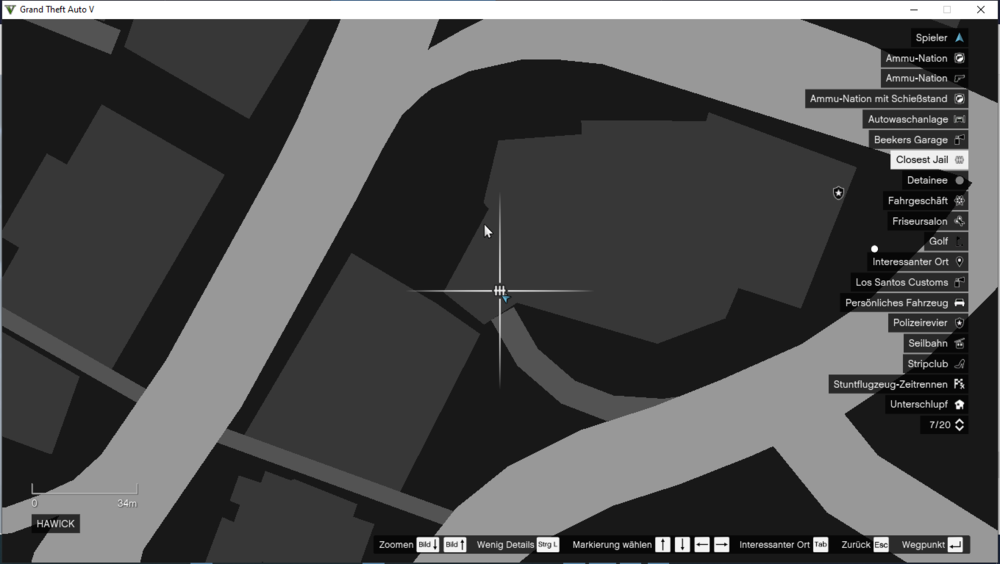Select the Autowaschanlage legend label

click(908, 119)
